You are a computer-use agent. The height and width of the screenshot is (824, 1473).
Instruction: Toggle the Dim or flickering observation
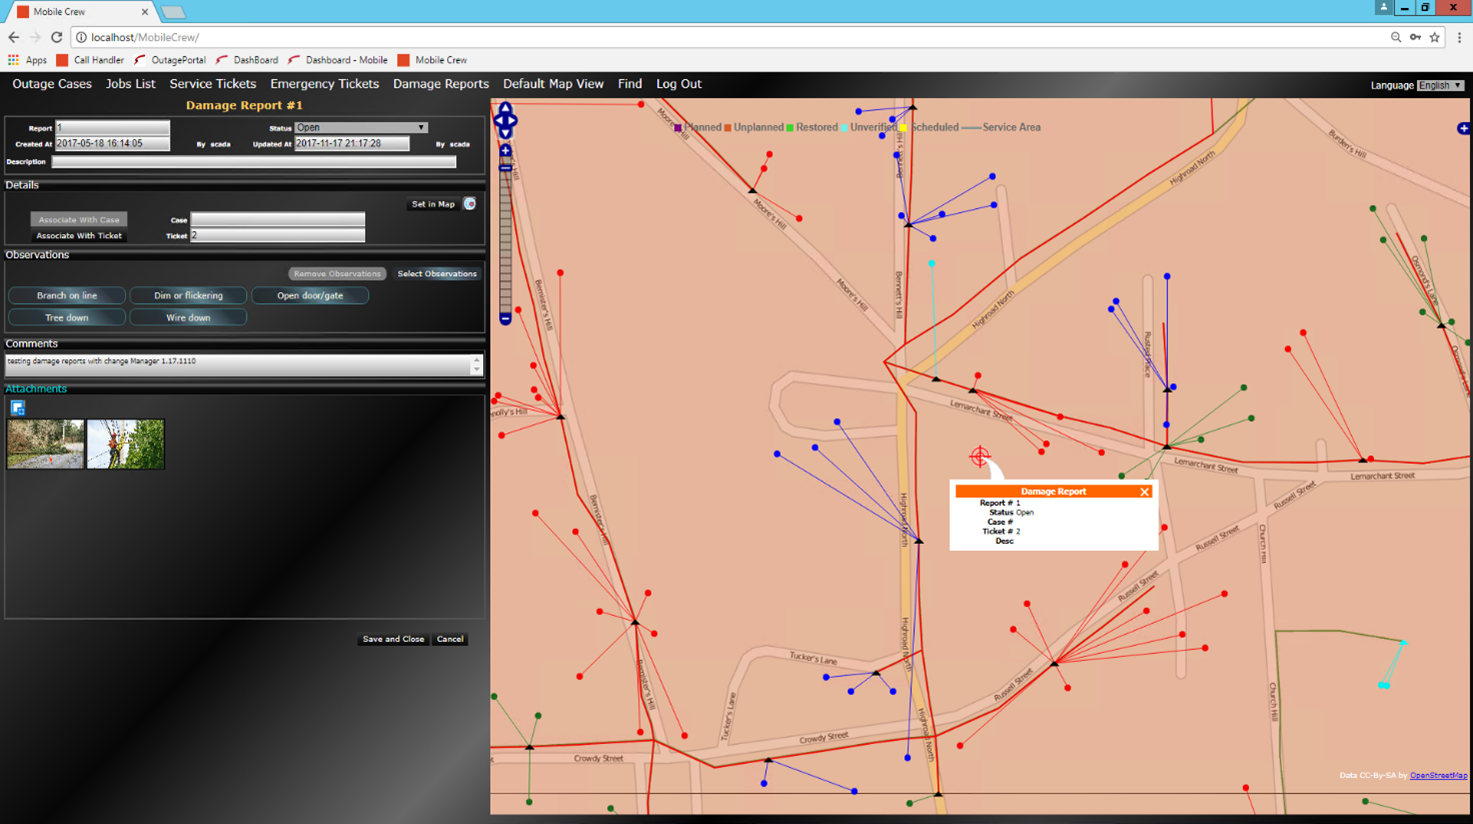[188, 296]
